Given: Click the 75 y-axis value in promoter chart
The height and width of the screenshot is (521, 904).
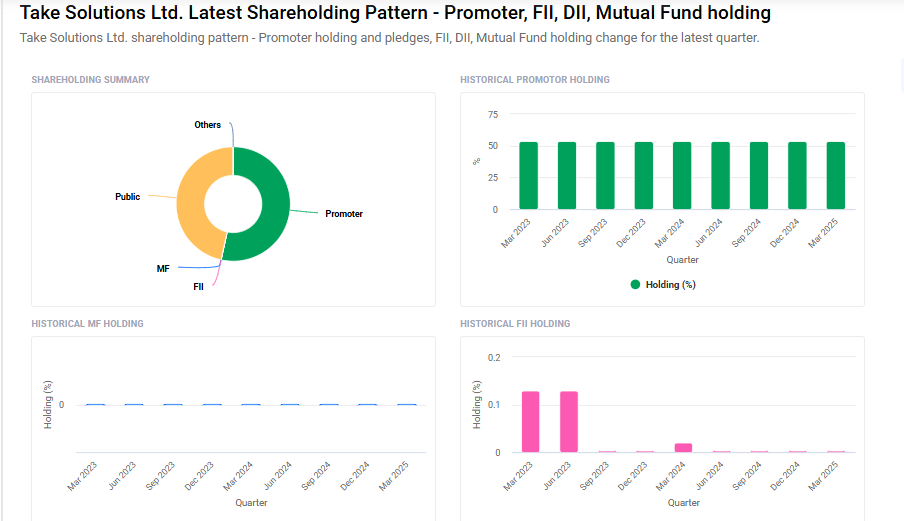Looking at the screenshot, I should pos(493,114).
